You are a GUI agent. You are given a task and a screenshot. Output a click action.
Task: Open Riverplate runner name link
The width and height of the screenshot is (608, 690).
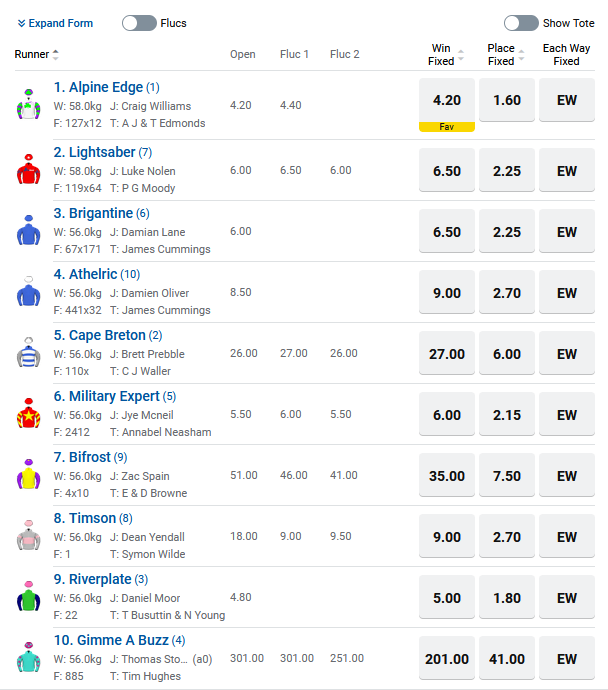pos(100,579)
